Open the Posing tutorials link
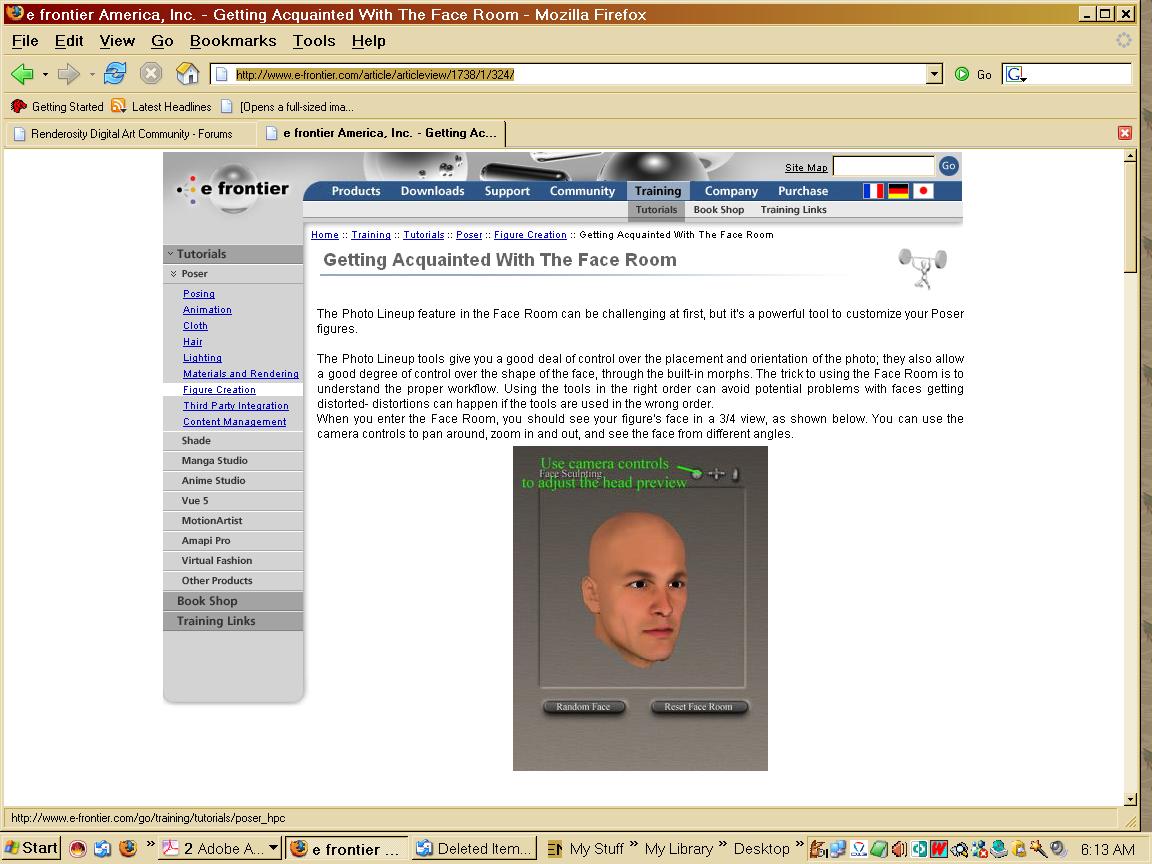 point(198,294)
